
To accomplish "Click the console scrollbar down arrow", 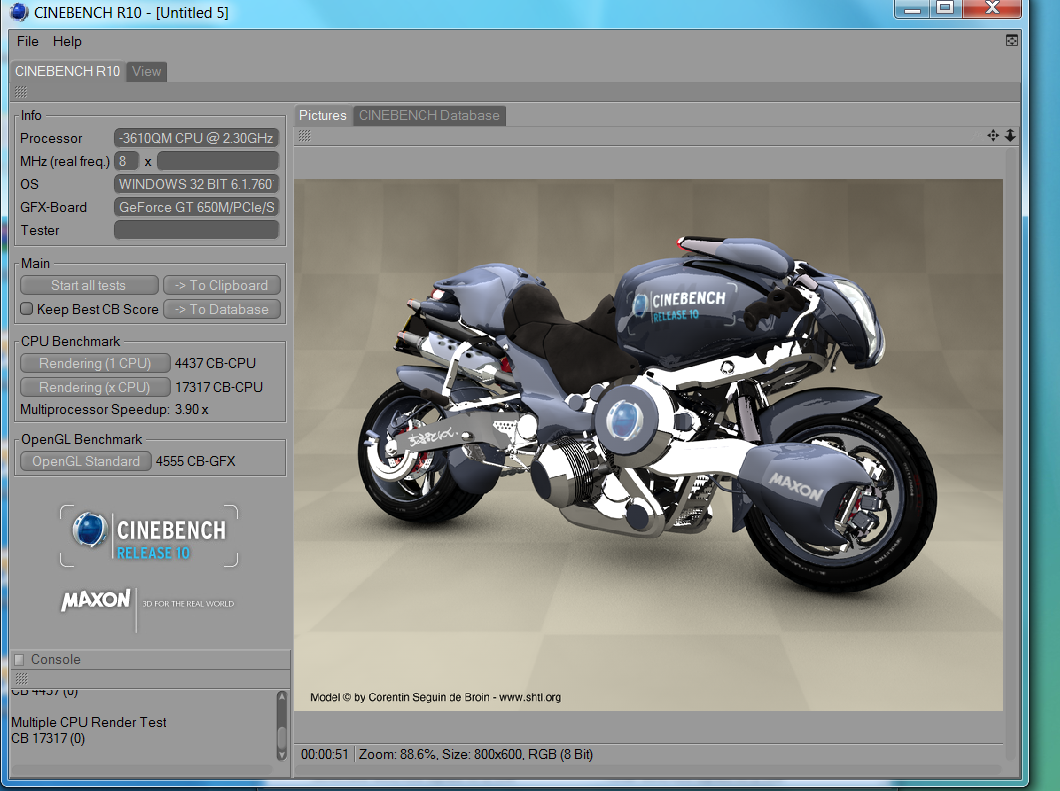I will (282, 754).
